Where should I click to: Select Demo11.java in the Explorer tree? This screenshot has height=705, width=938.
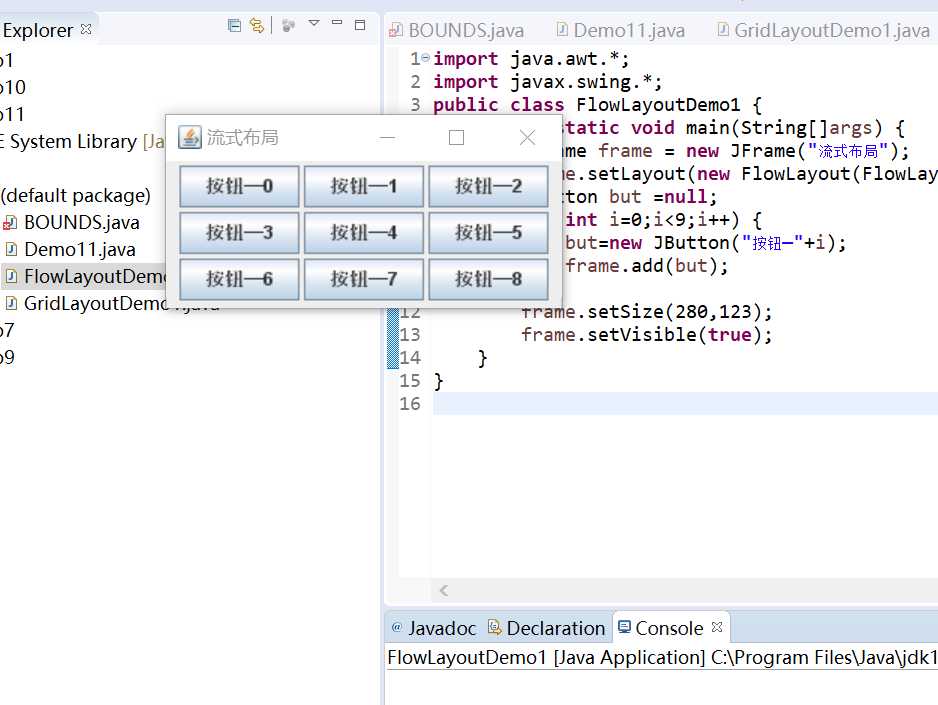point(80,249)
